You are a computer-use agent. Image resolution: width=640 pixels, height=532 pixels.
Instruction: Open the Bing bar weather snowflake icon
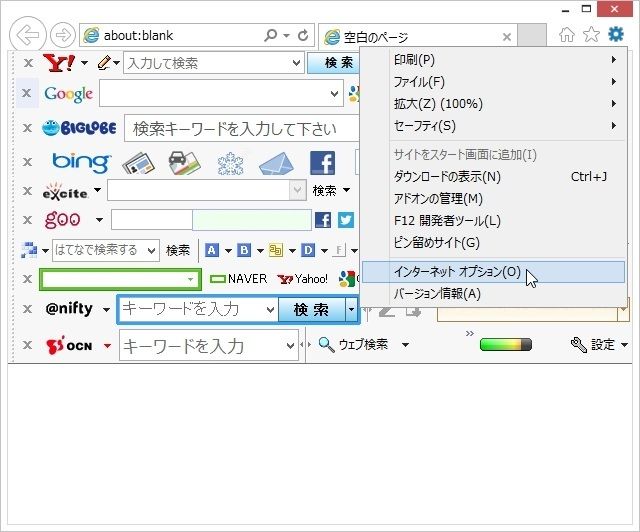click(231, 164)
